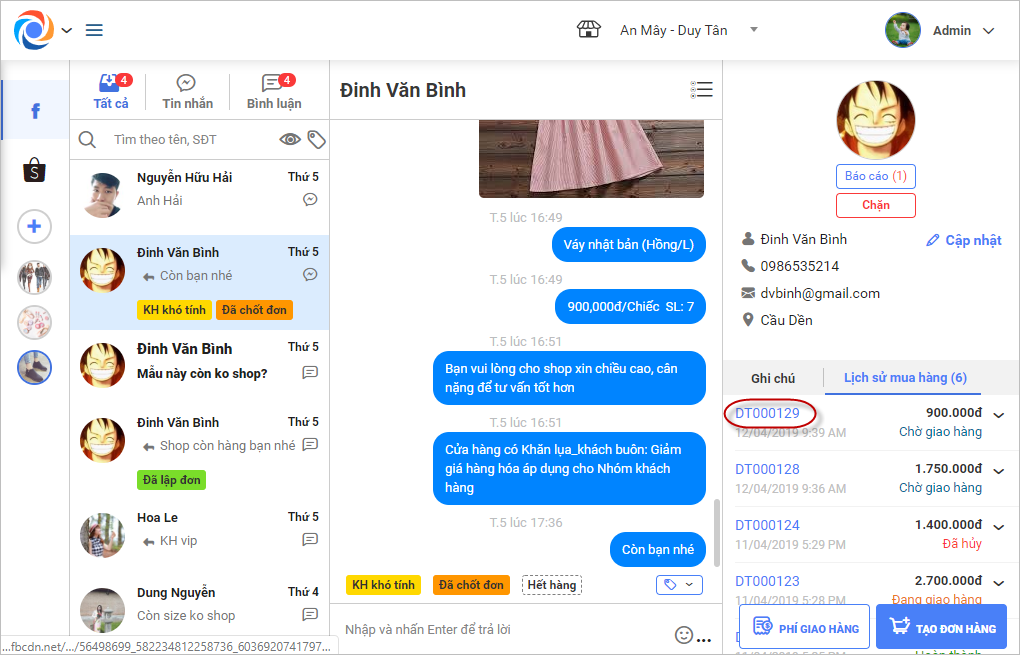The height and width of the screenshot is (655, 1020).
Task: Click the plus icon to add a channel
Action: (x=34, y=226)
